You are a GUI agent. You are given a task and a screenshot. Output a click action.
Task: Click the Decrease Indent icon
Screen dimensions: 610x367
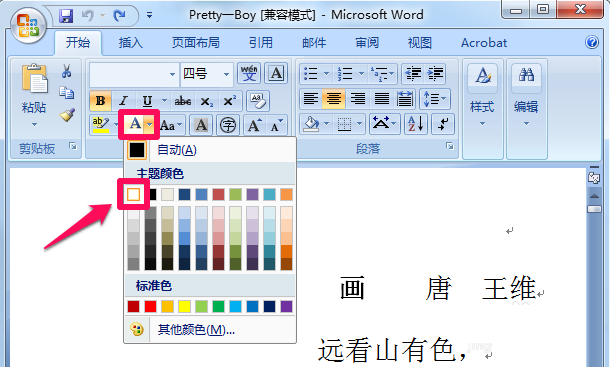coord(413,73)
